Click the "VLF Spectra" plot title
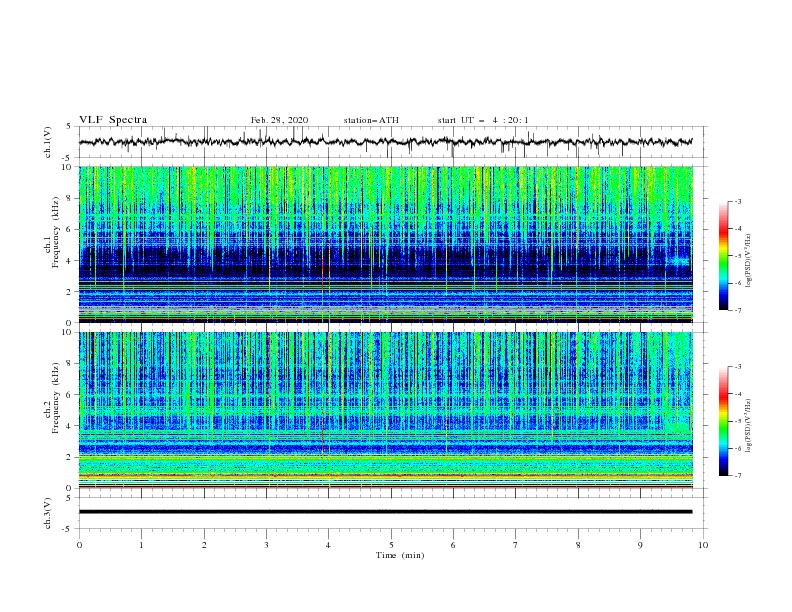 113,120
